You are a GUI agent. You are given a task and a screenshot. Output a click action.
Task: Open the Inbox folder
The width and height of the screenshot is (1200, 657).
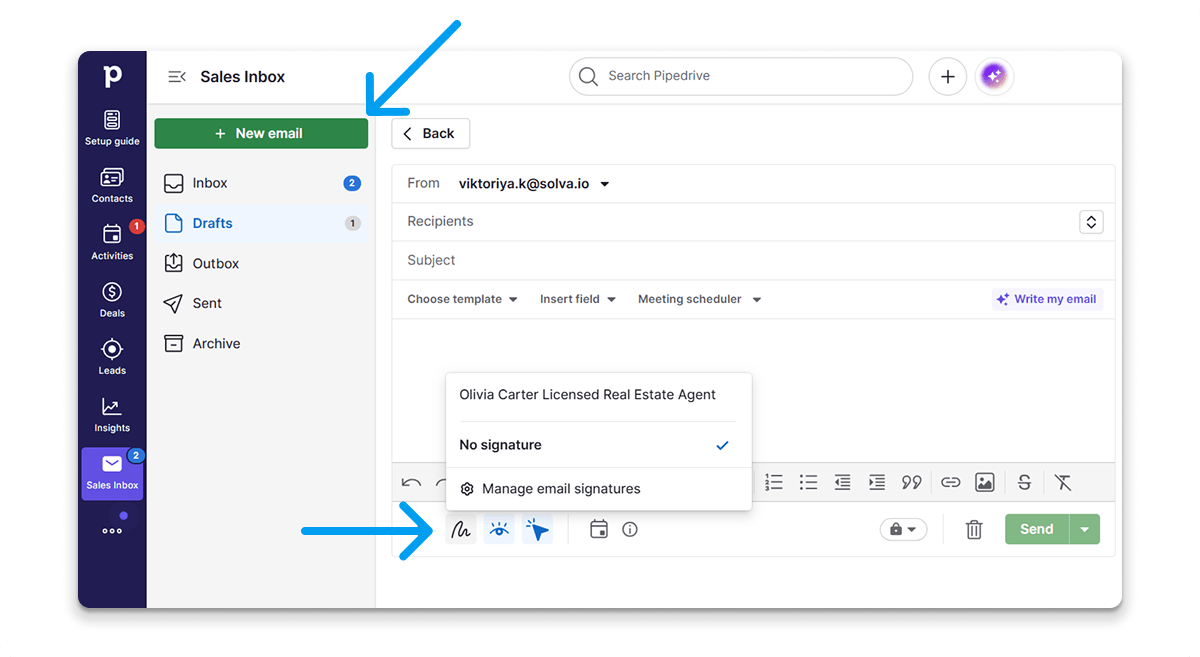[x=261, y=183]
